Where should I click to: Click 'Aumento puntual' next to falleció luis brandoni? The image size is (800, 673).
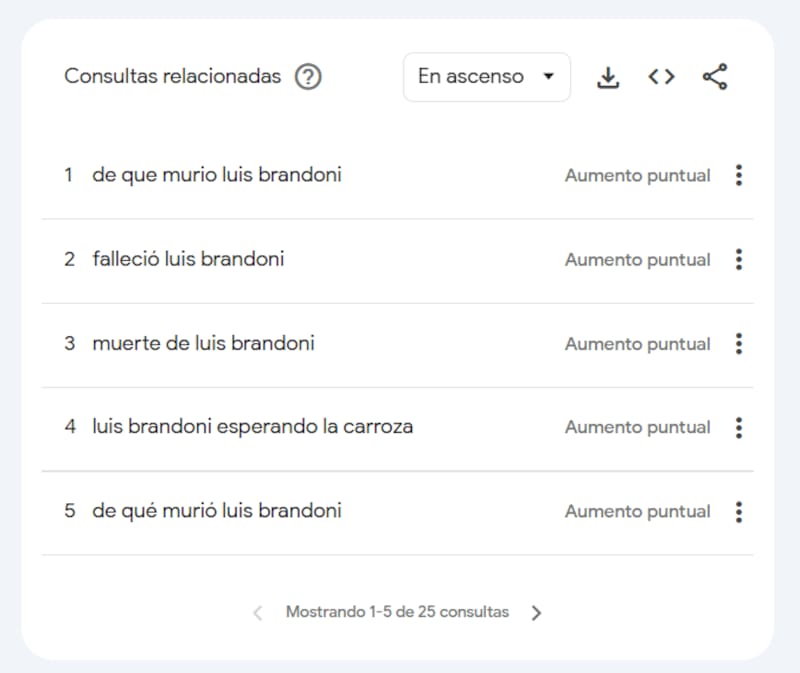[637, 259]
